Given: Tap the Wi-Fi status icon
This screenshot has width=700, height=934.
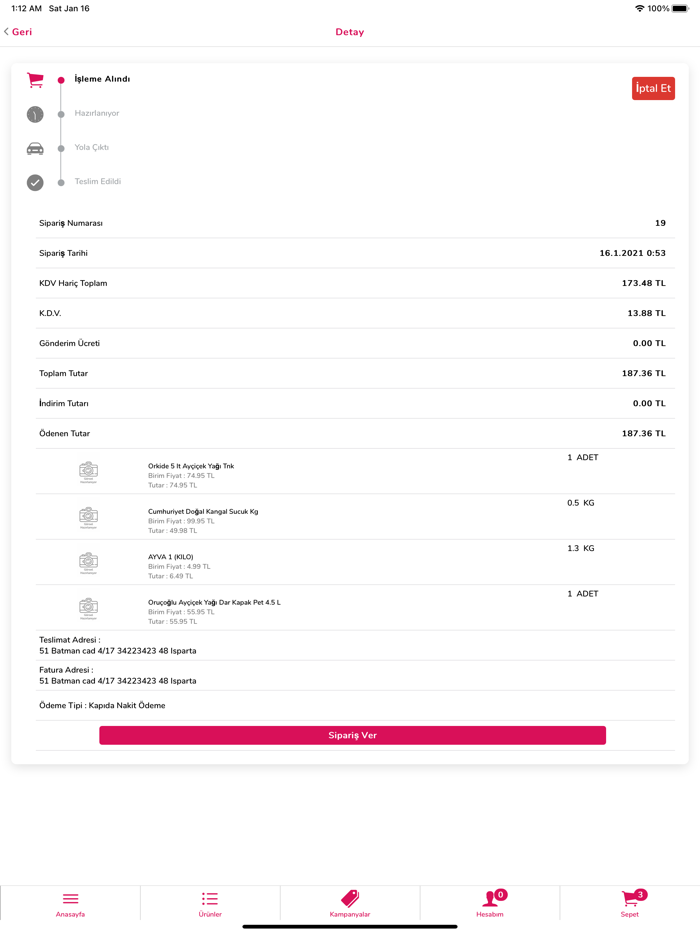Looking at the screenshot, I should click(x=639, y=8).
